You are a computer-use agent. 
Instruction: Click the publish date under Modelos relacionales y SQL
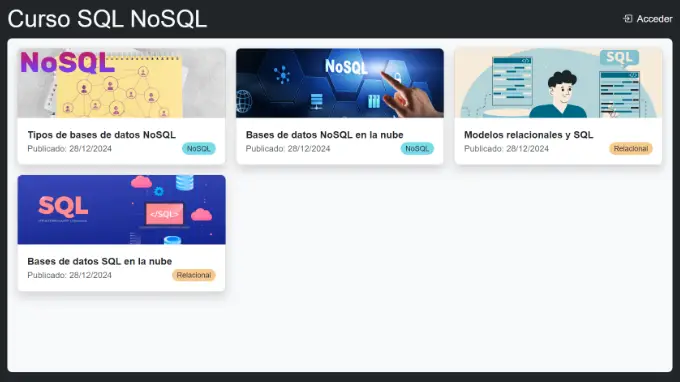pos(506,149)
